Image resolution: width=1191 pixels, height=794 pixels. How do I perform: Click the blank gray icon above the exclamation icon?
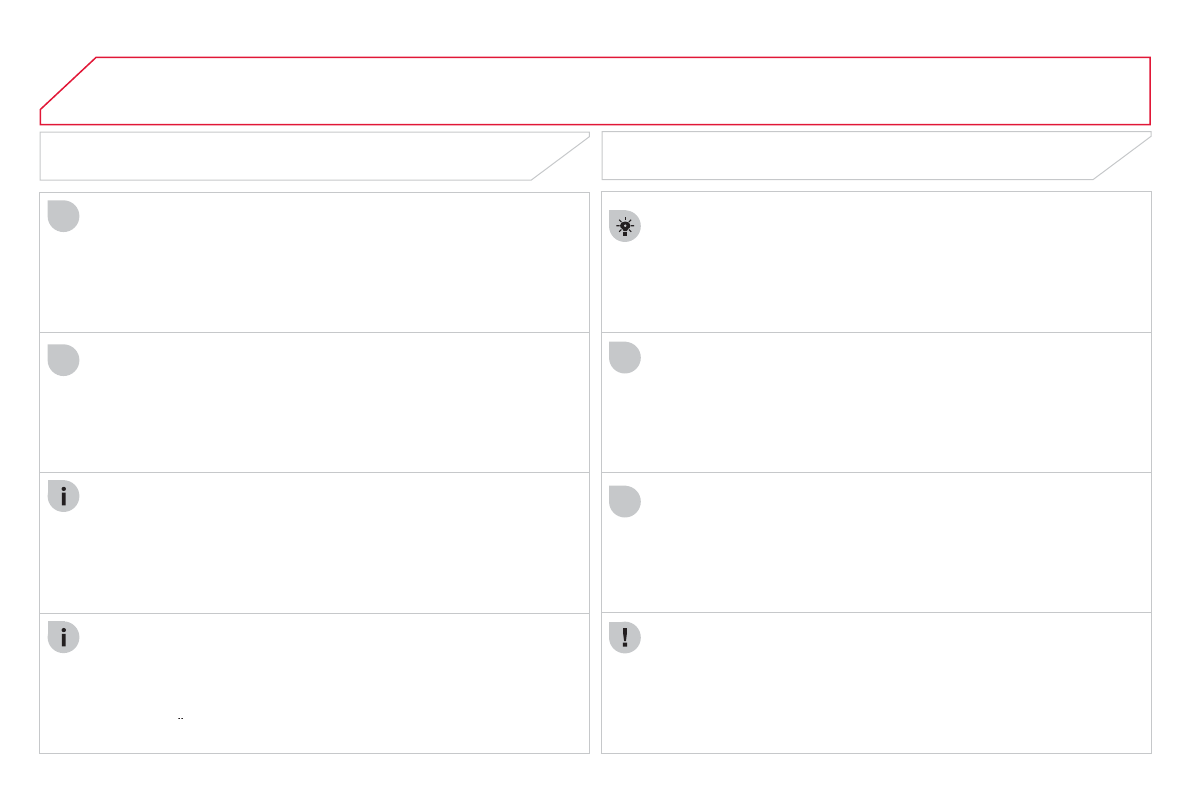[x=625, y=501]
